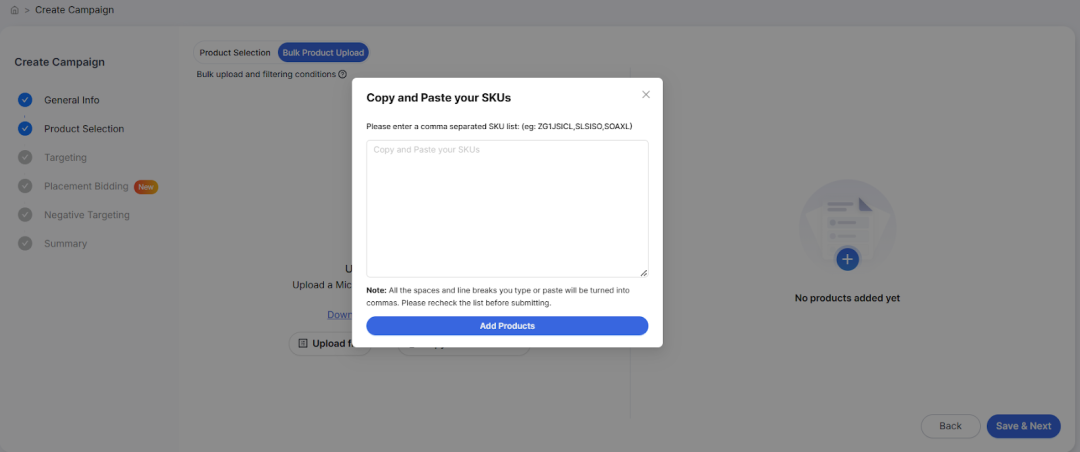Click the Targeting step circle icon

(25, 158)
